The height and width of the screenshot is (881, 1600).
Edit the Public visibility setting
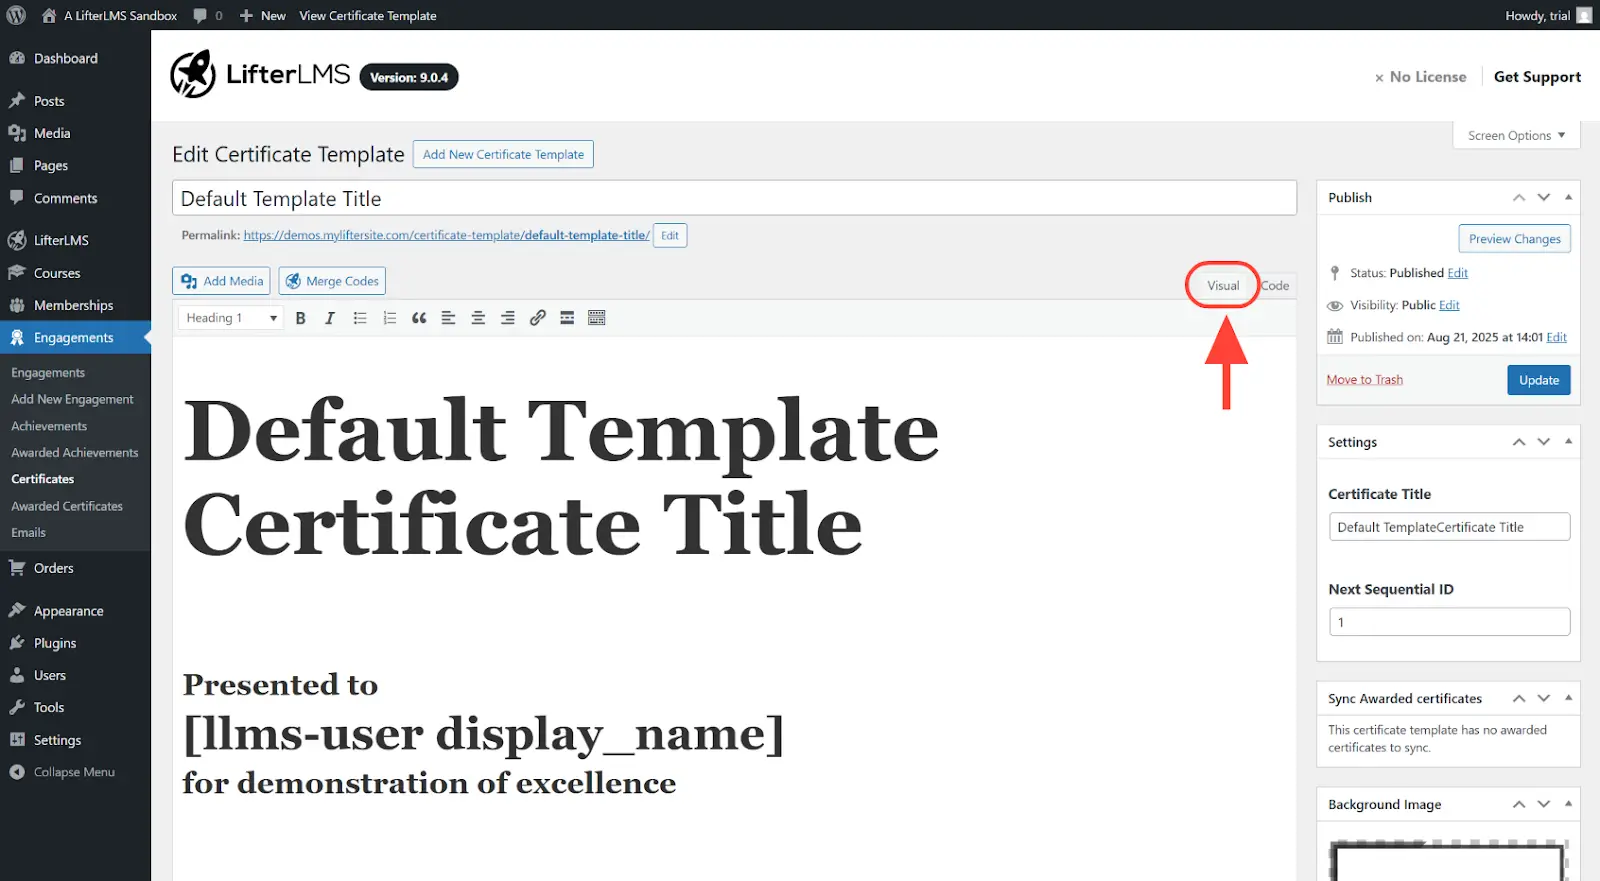(1449, 305)
